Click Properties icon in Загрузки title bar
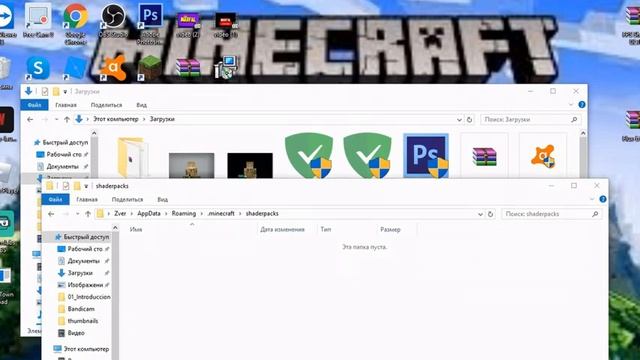640x360 pixels. tap(44, 91)
